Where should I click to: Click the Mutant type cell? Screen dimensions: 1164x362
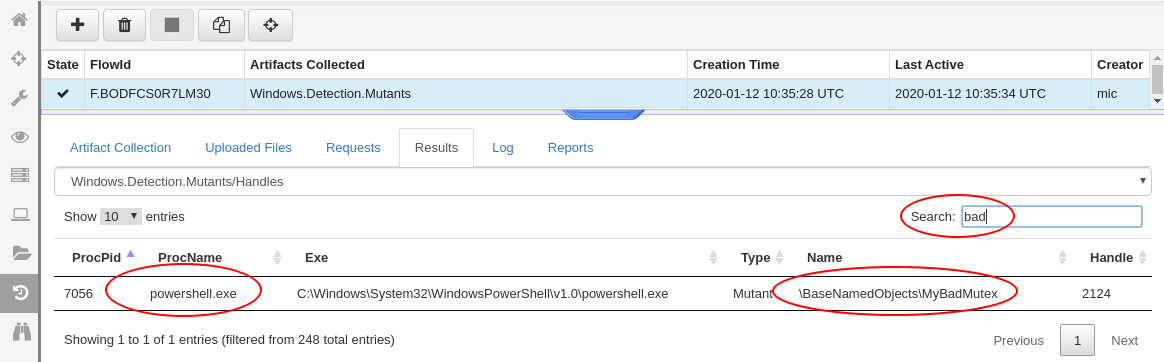click(x=753, y=294)
